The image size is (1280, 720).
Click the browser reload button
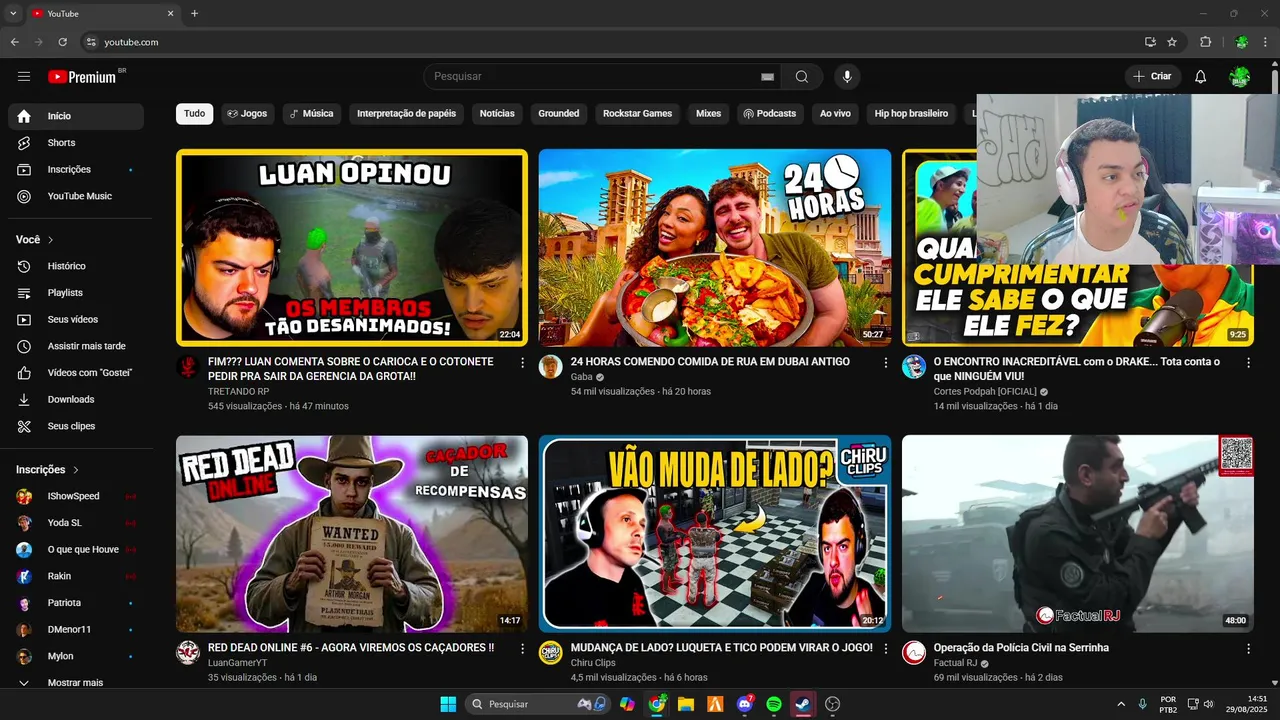tap(62, 42)
